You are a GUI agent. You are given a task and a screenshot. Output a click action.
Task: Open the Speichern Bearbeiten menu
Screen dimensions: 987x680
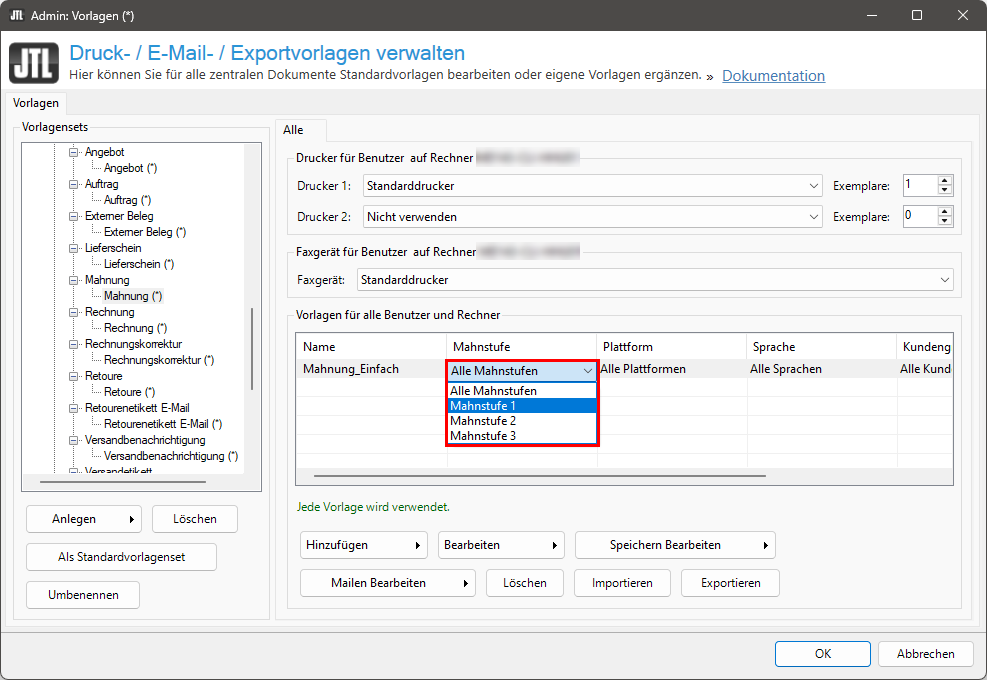click(675, 545)
